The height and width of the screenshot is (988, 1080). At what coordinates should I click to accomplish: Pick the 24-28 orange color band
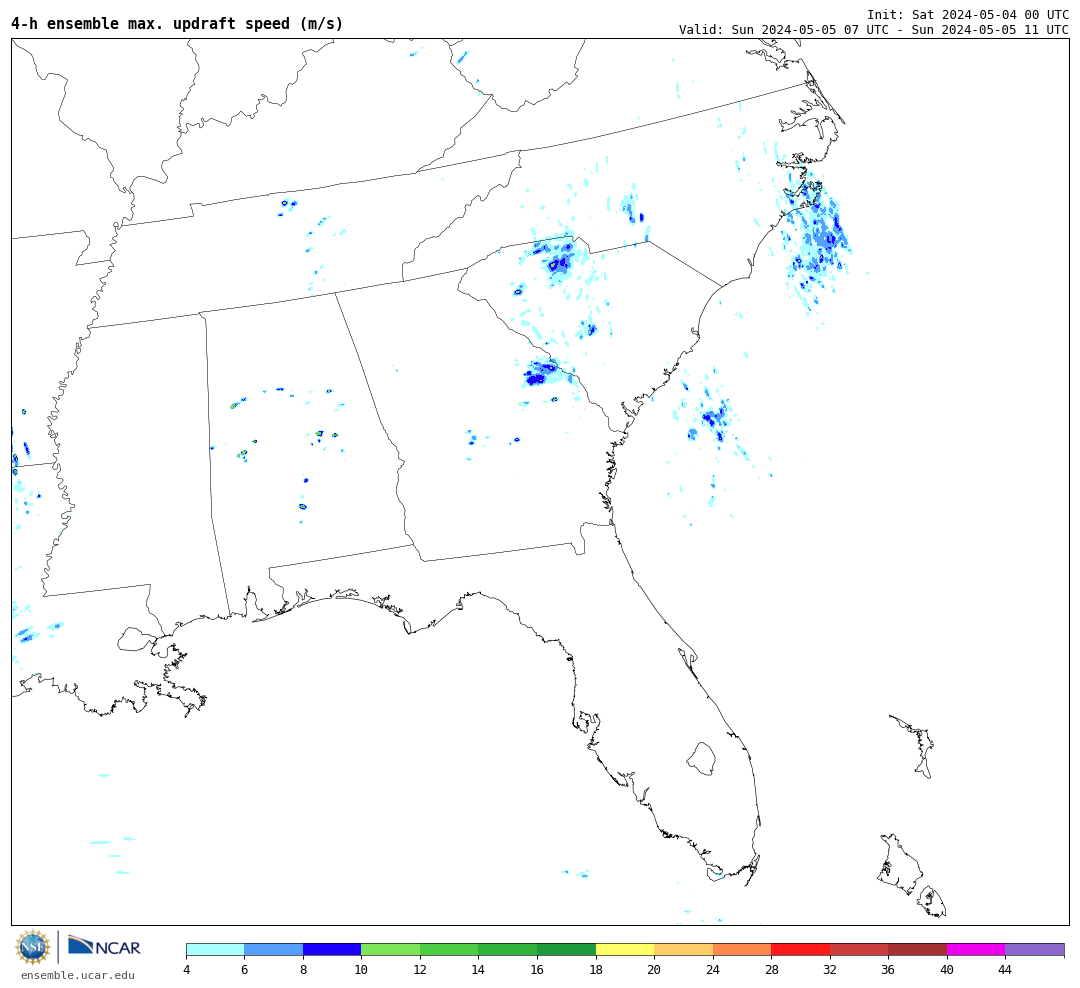(742, 949)
